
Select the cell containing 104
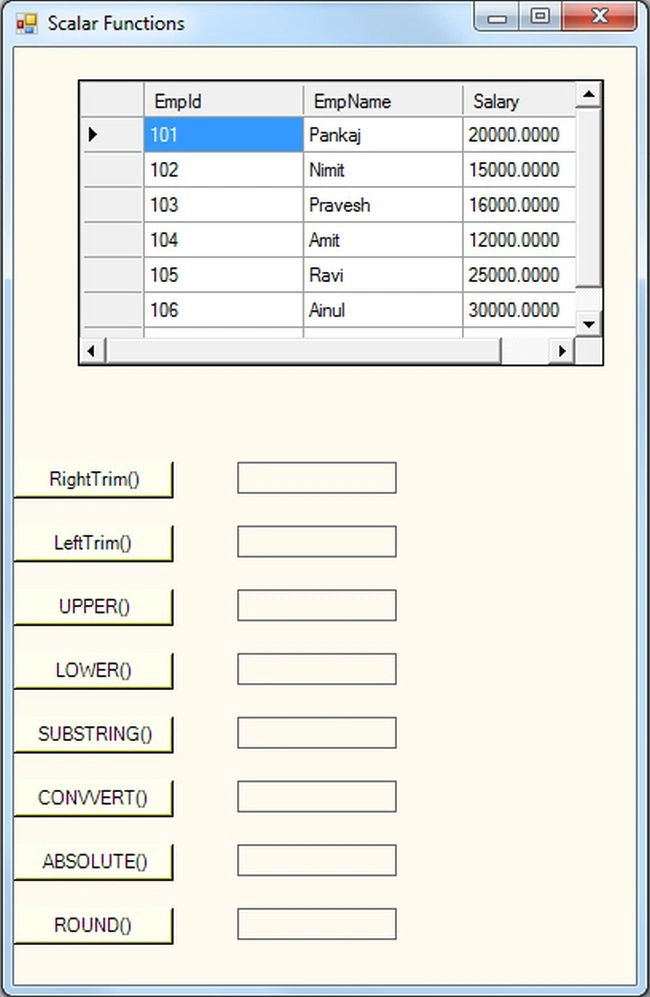(224, 240)
